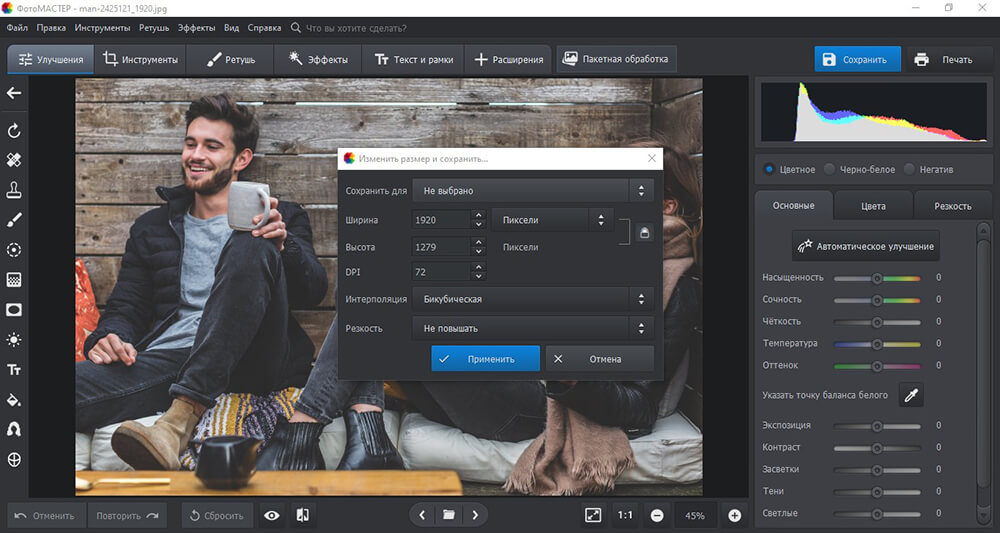
Task: Toggle the eye preview icon at bottom
Action: 272,515
